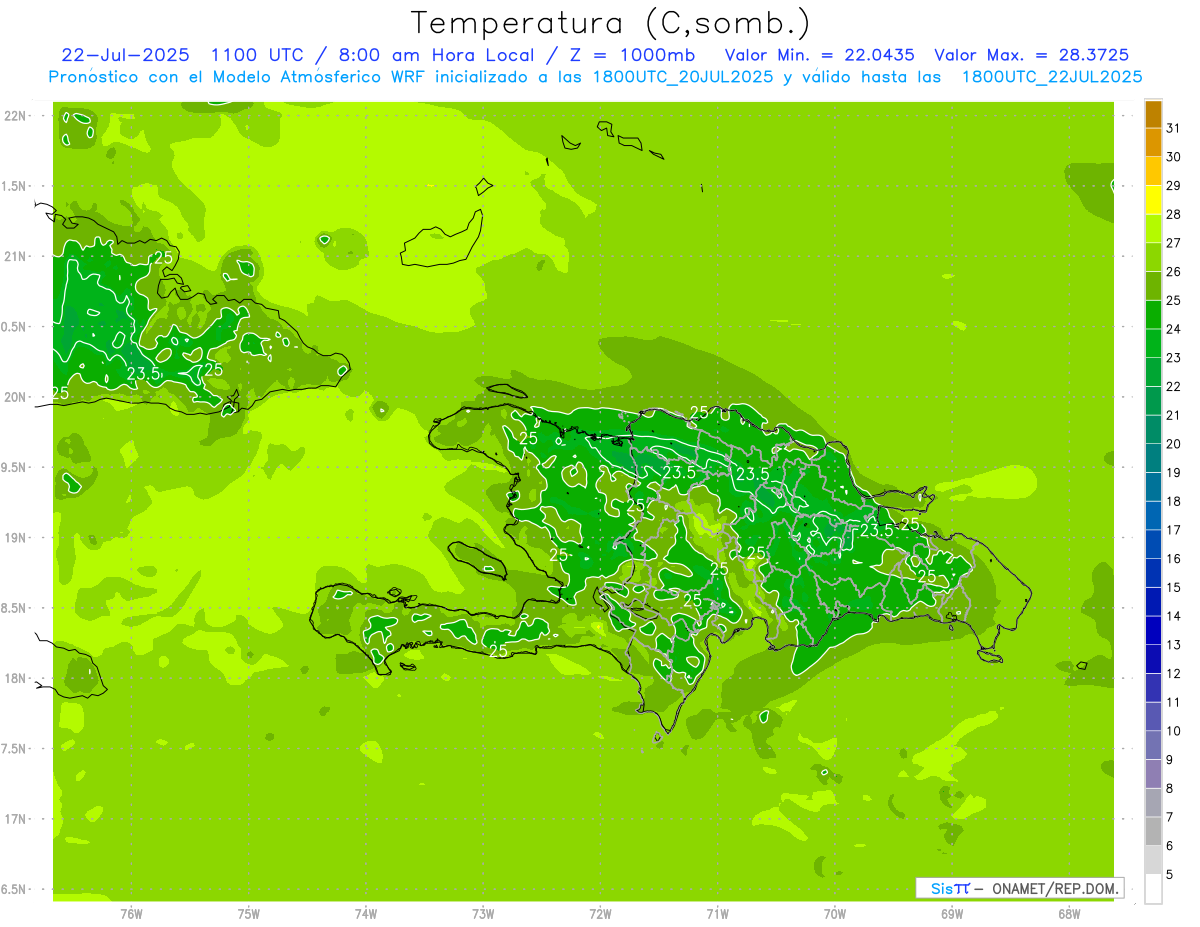The width and height of the screenshot is (1200, 927).
Task: Click the 1100 UTC time text
Action: tap(258, 55)
